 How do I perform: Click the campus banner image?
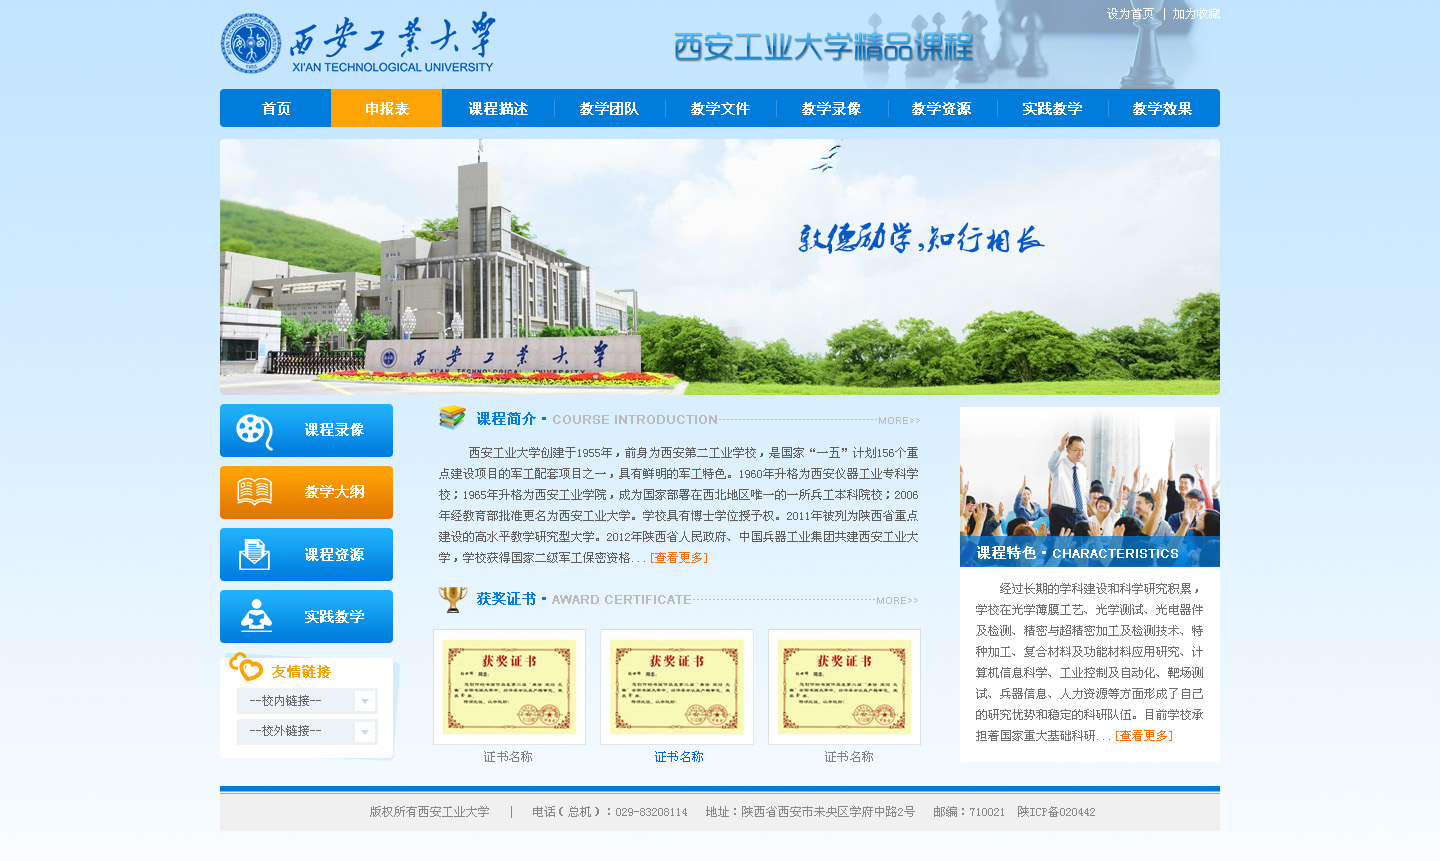click(x=720, y=267)
